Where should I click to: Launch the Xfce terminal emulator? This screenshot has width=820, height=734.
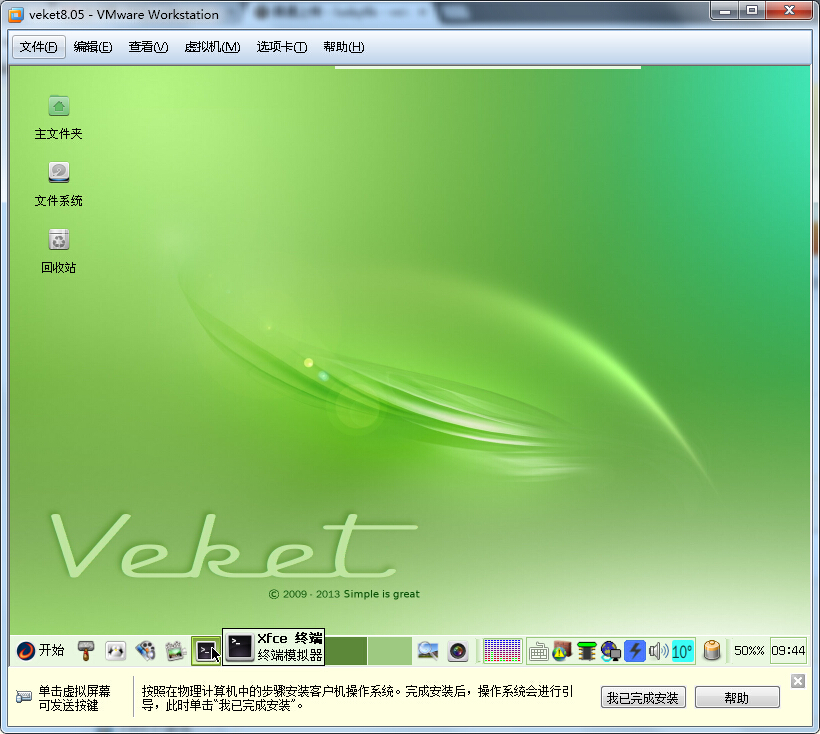point(206,651)
